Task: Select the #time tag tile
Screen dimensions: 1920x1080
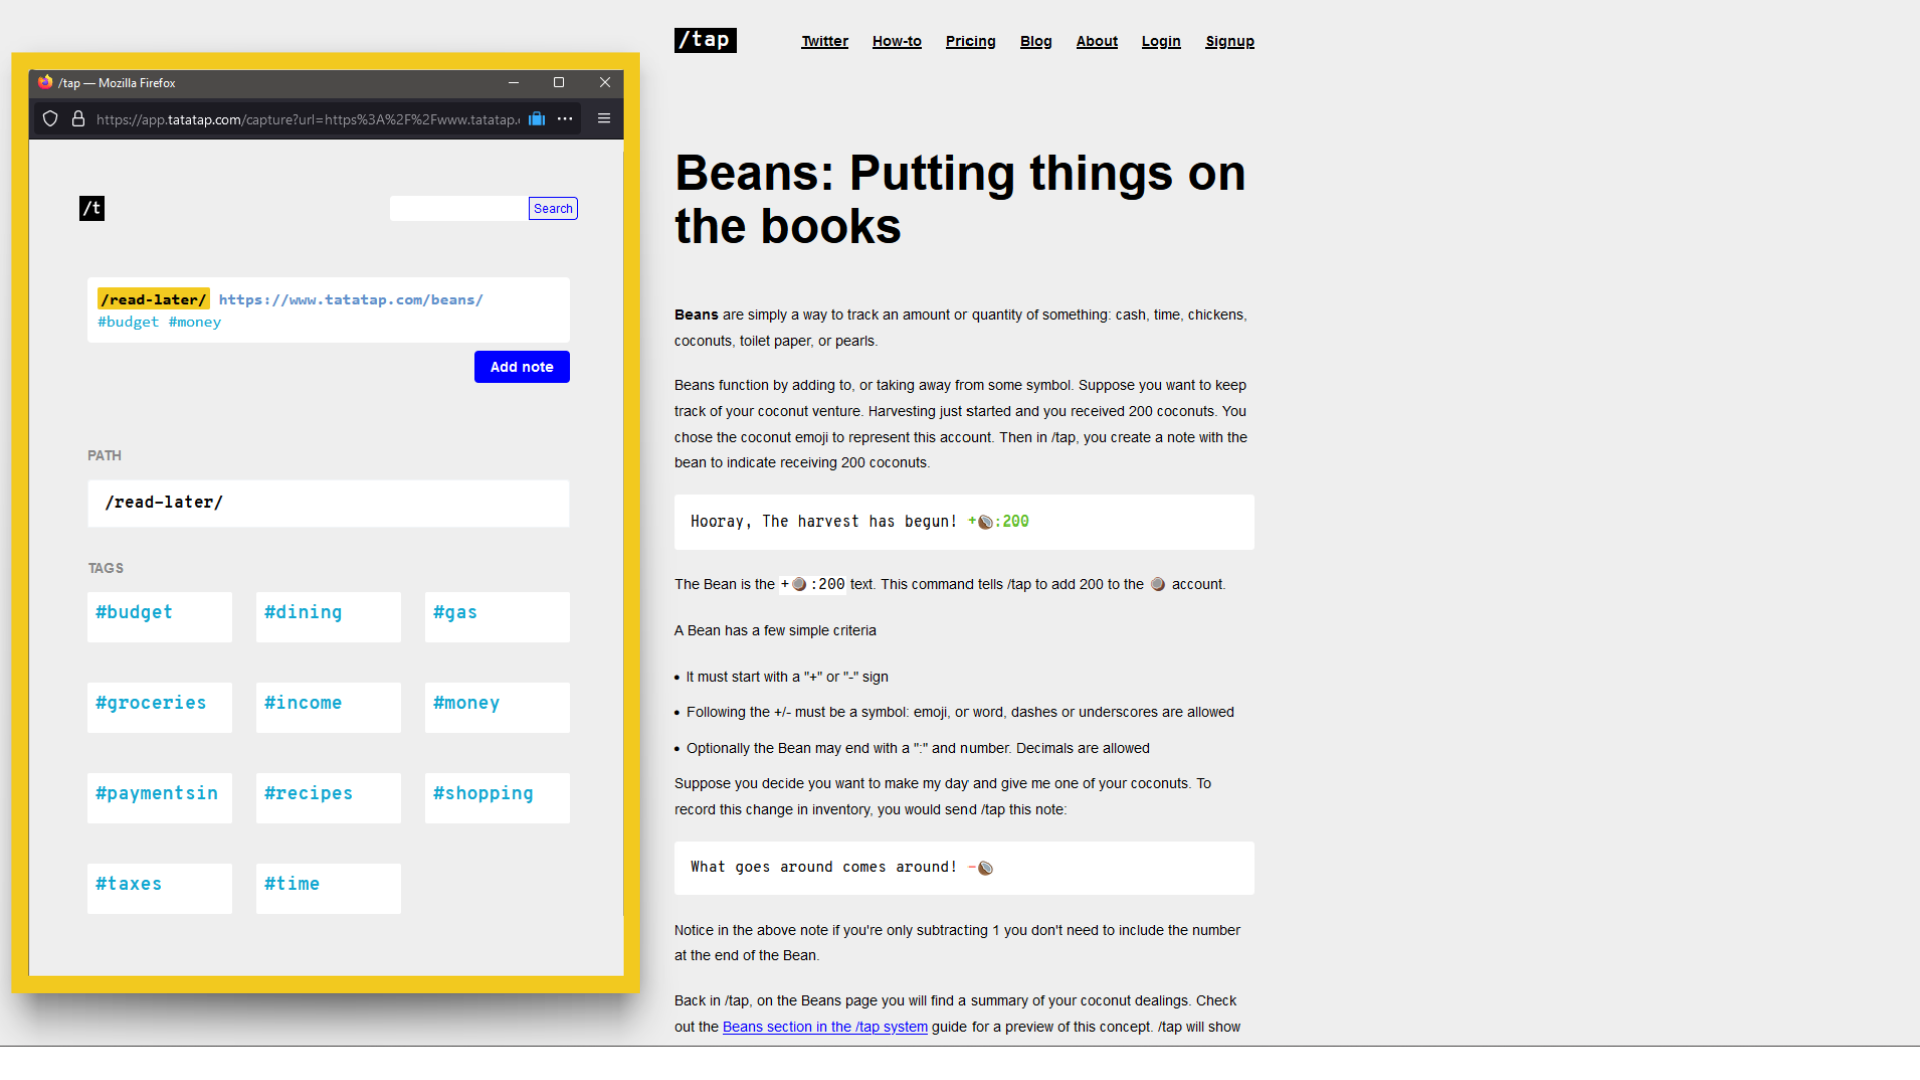Action: [328, 889]
